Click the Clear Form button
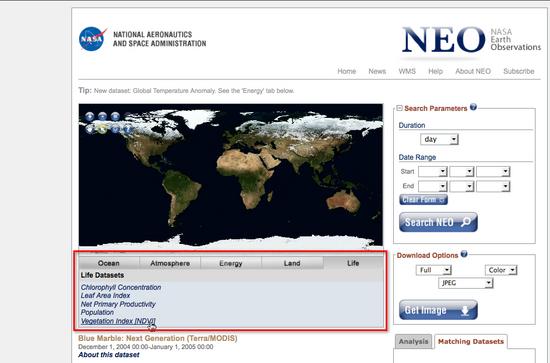 click(423, 200)
